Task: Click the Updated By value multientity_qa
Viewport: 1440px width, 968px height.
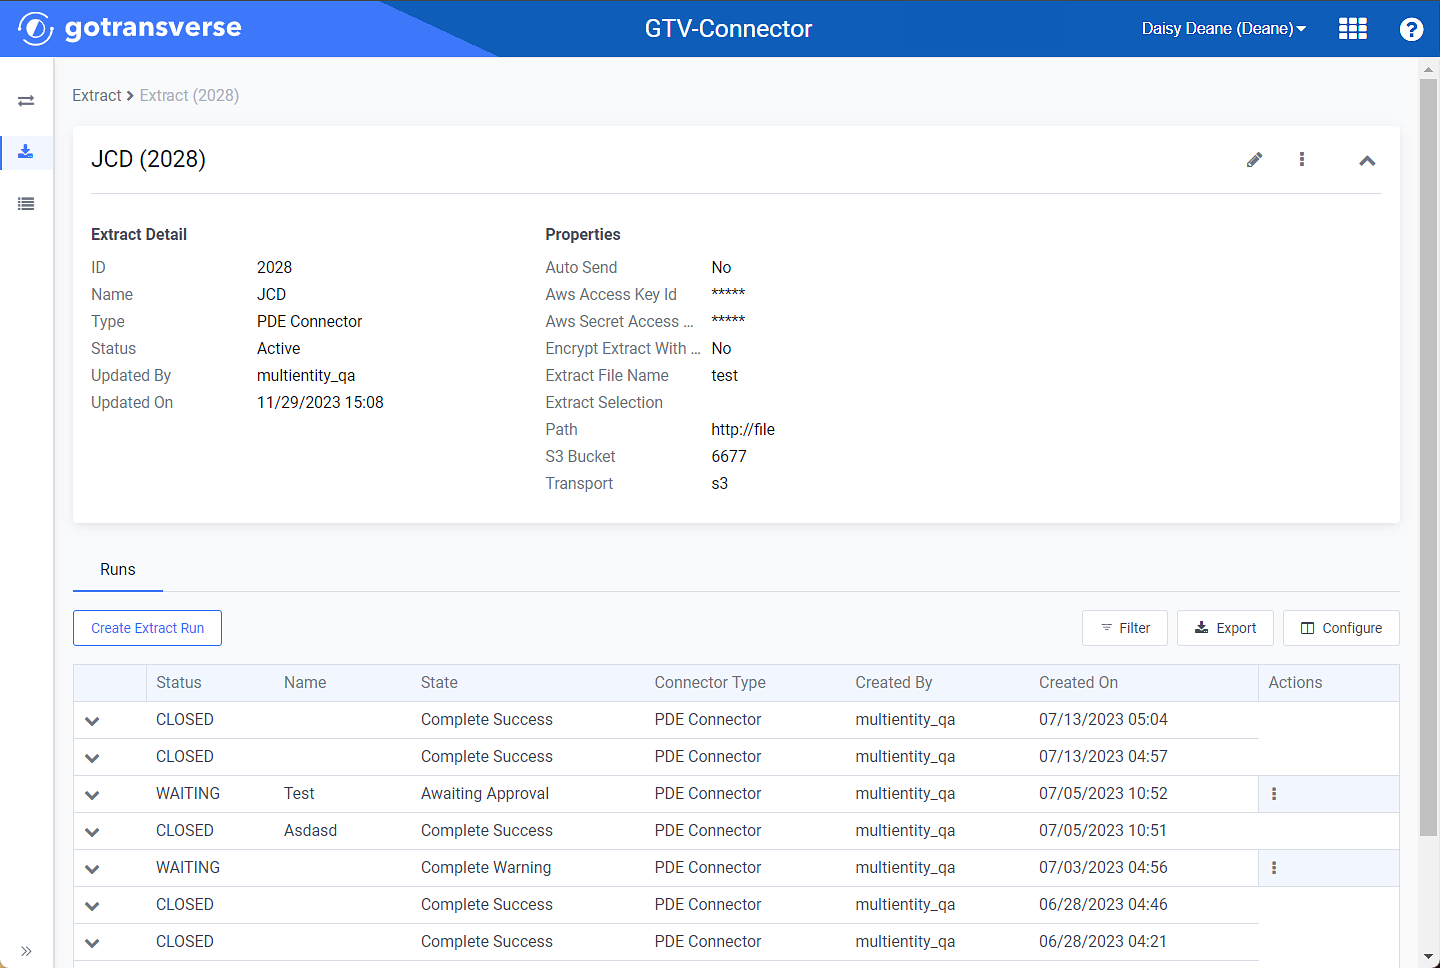Action: [x=306, y=375]
